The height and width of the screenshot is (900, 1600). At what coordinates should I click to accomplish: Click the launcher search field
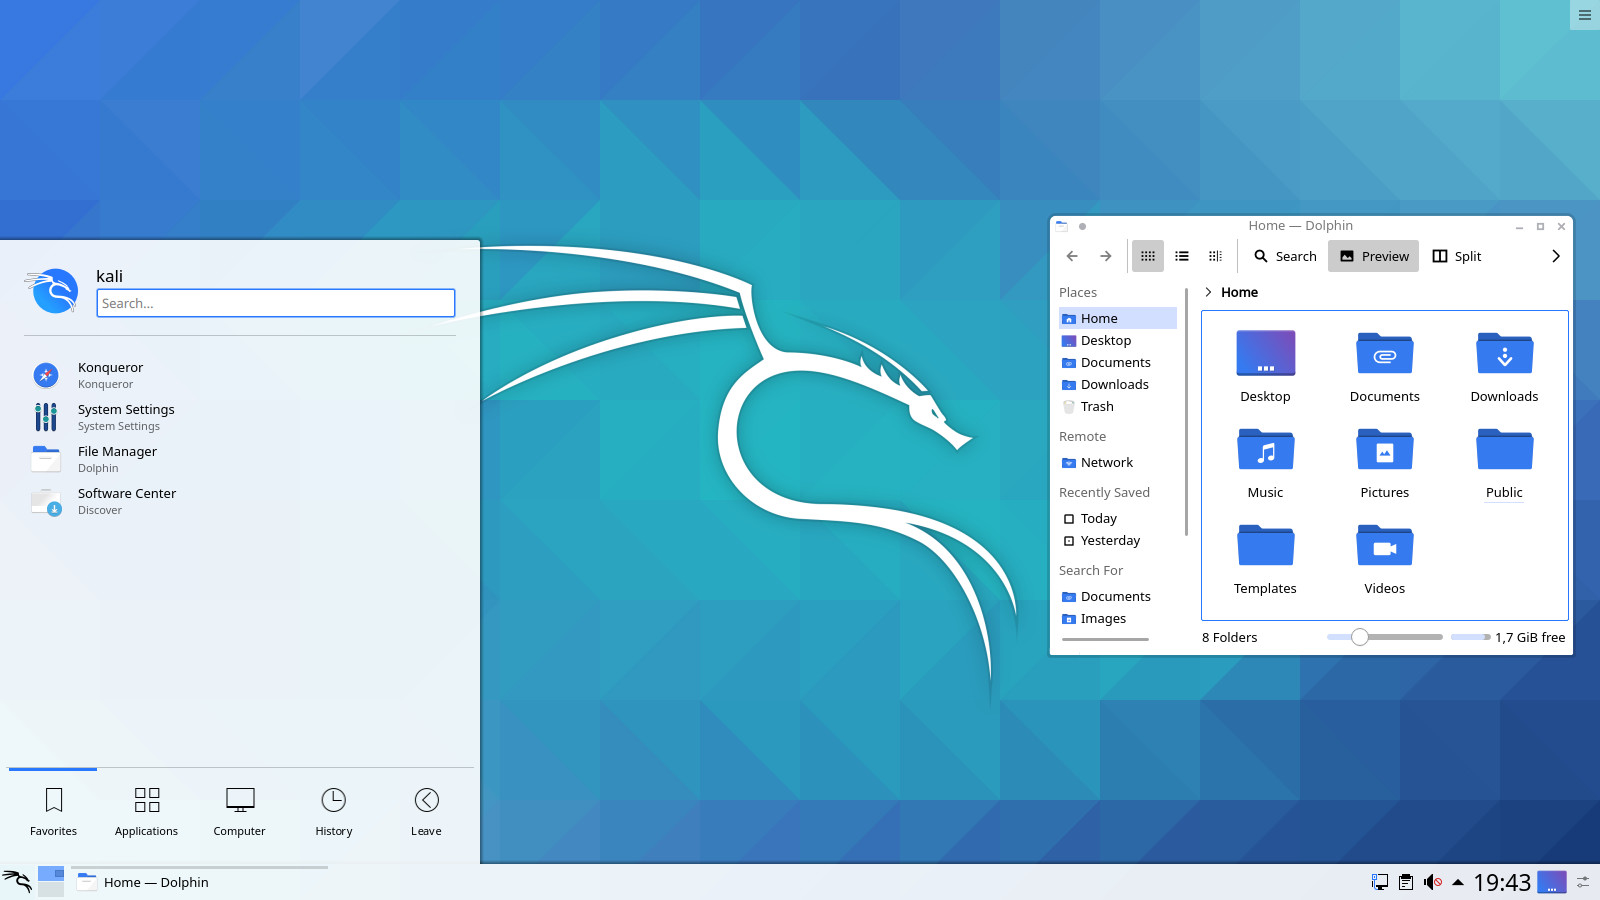click(276, 303)
